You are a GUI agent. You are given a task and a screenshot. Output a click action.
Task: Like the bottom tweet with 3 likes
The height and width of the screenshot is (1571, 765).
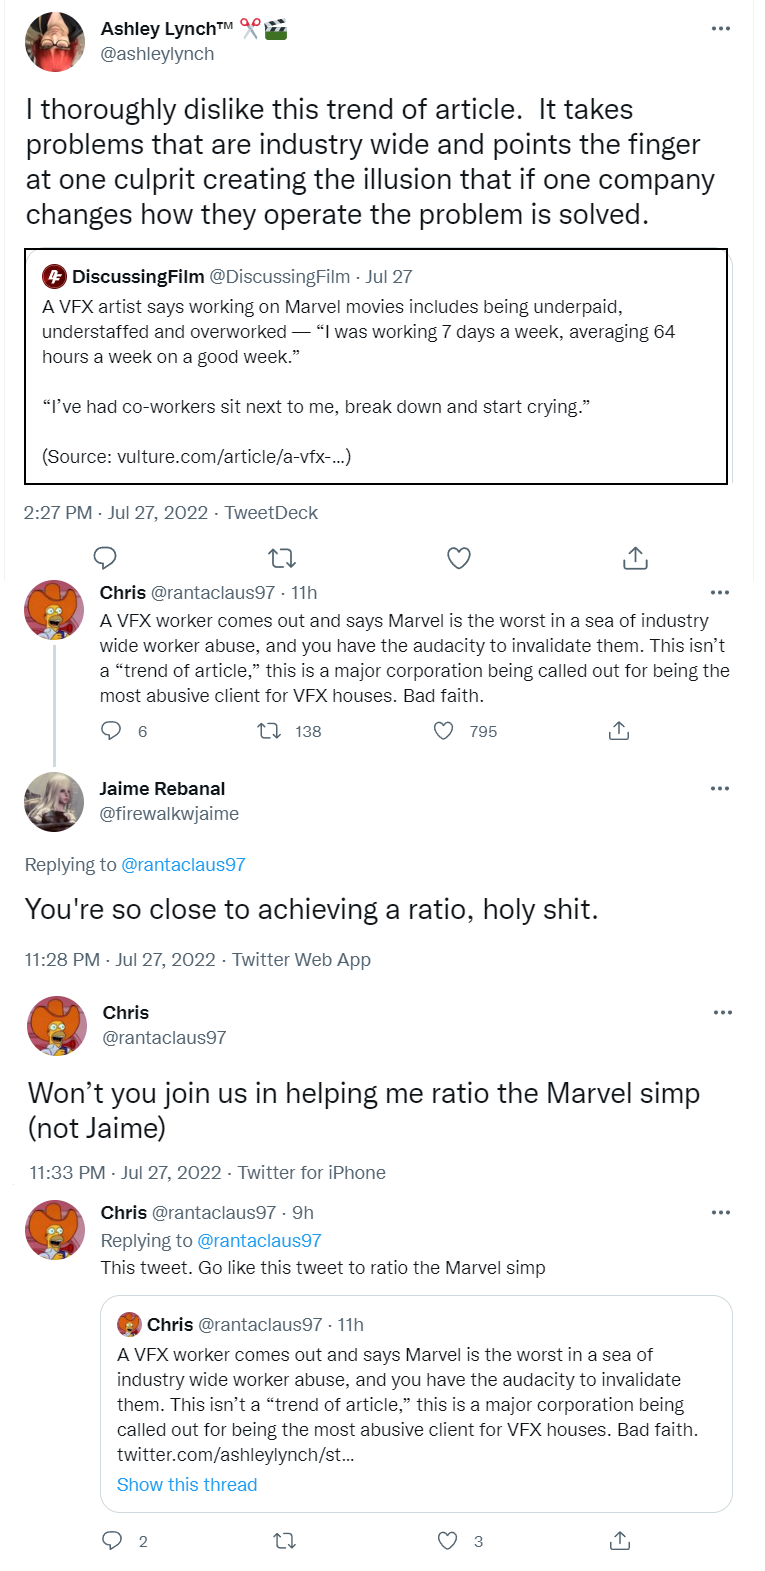(x=448, y=1541)
